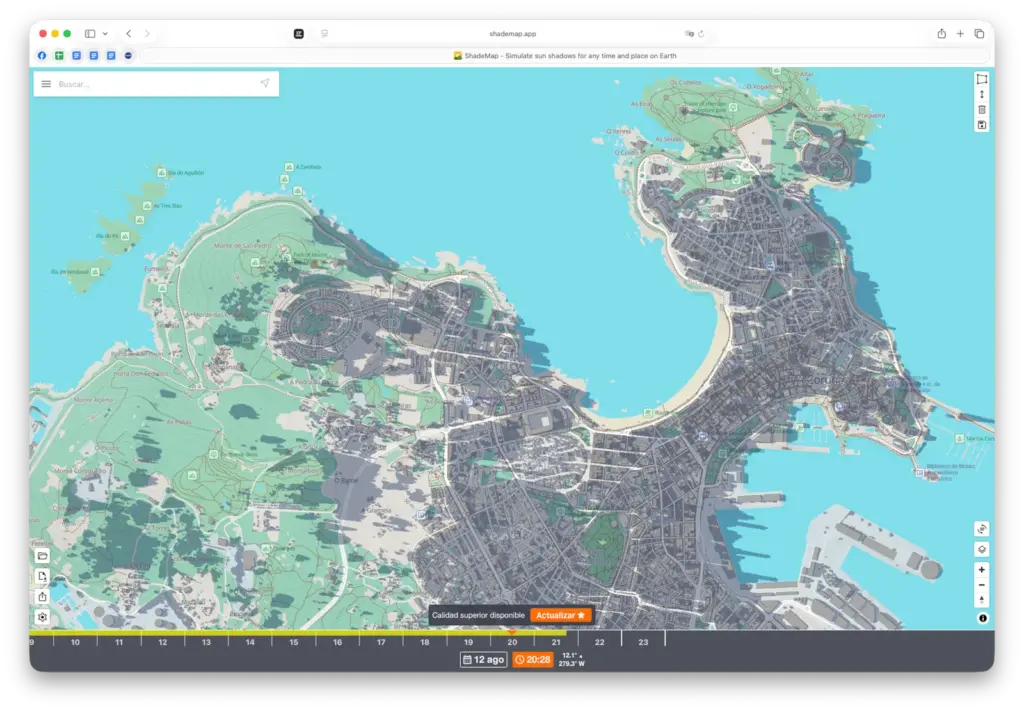Click the trash delete icon on map

pos(982,110)
